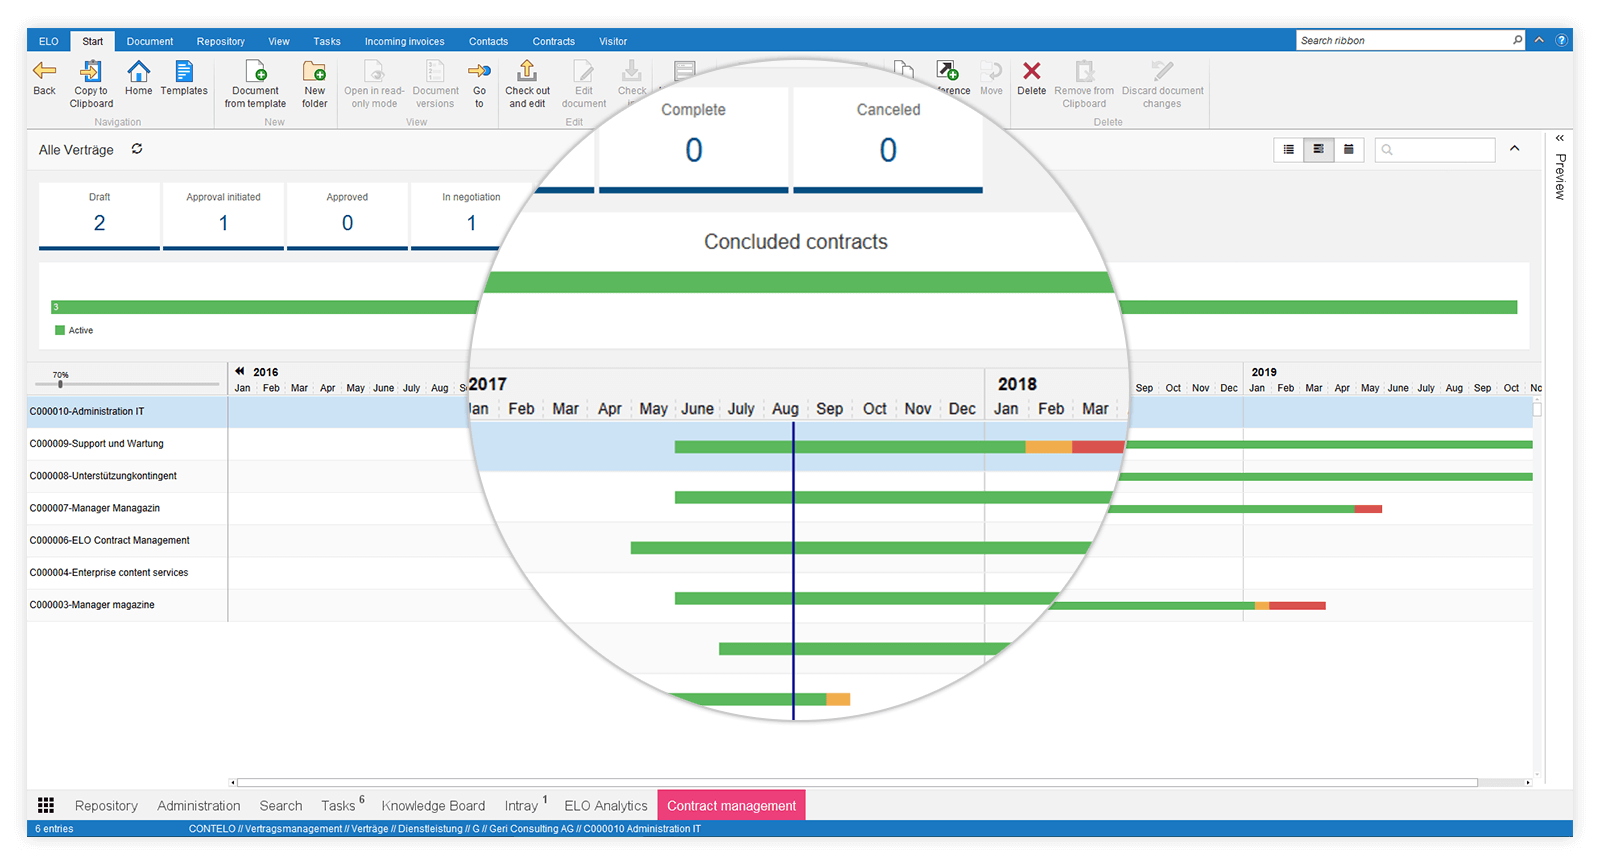Filter by Approved status tile
Viewport: 1600px width, 866px height.
coord(347,215)
